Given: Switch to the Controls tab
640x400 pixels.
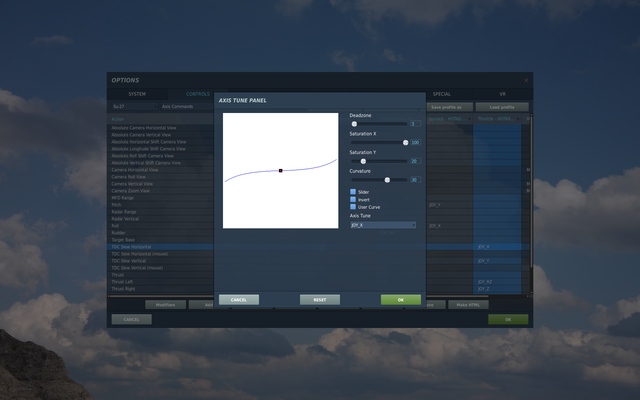Looking at the screenshot, I should pyautogui.click(x=198, y=94).
